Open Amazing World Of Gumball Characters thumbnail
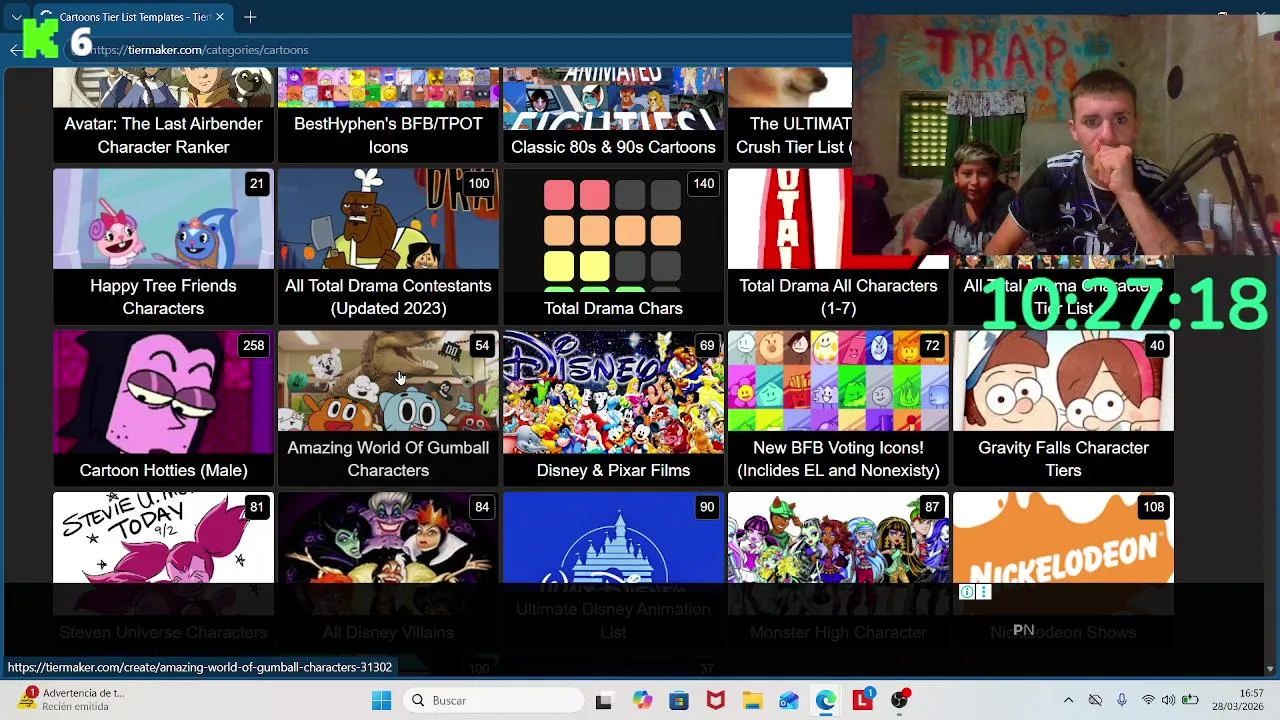This screenshot has height=720, width=1280. pos(388,381)
